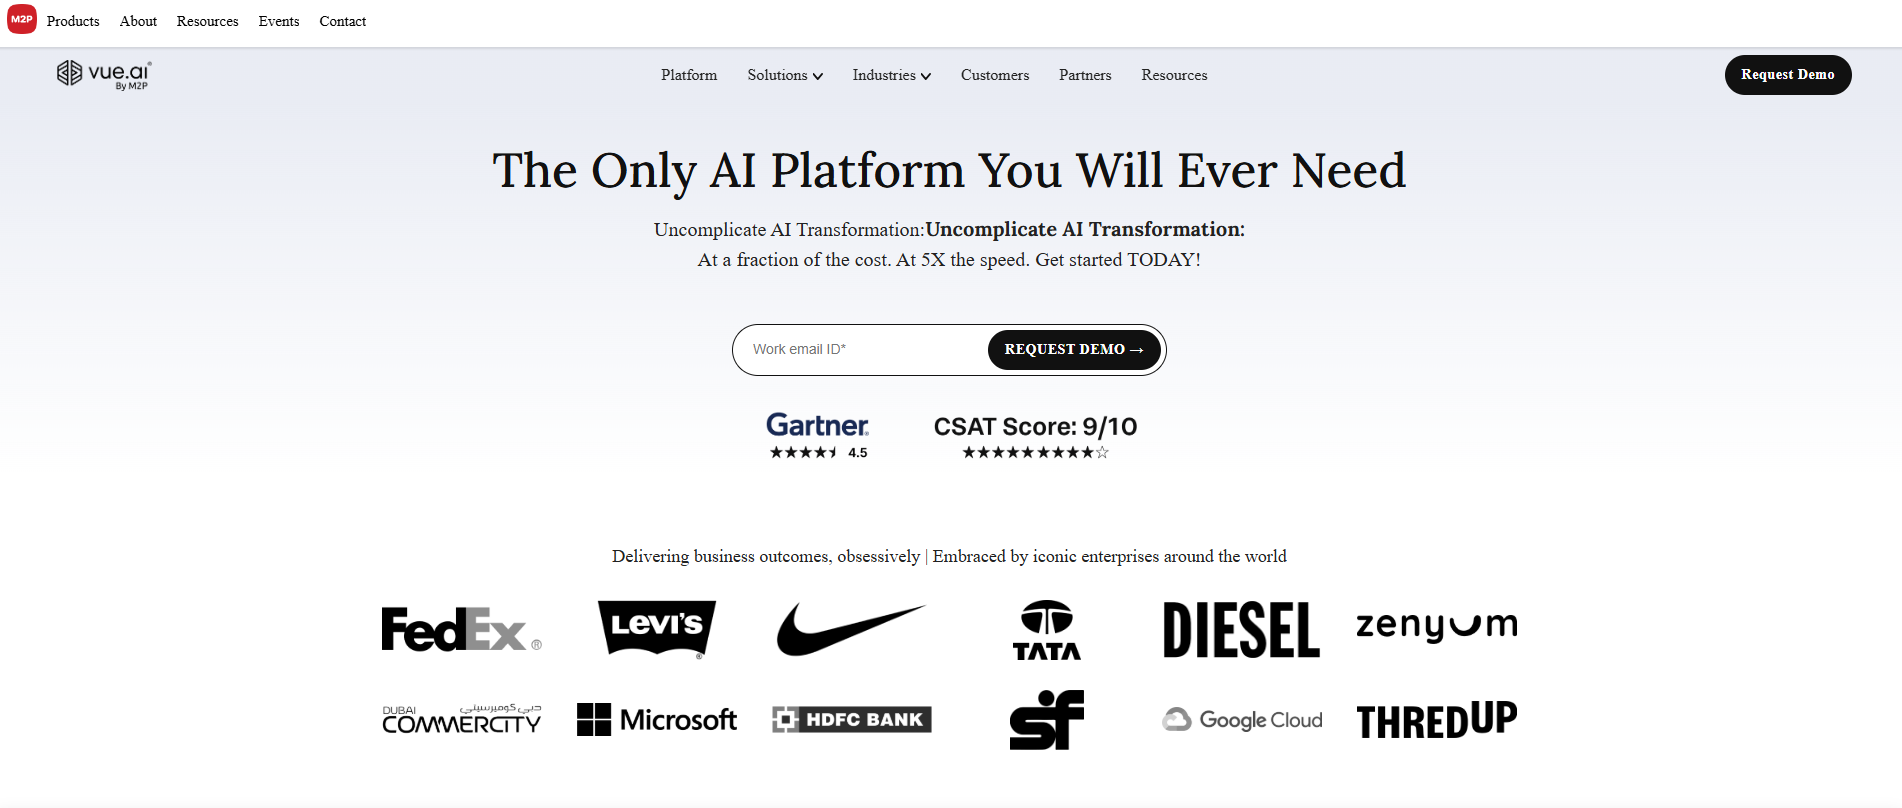Click the Google Cloud logo
1902x808 pixels.
1242,720
